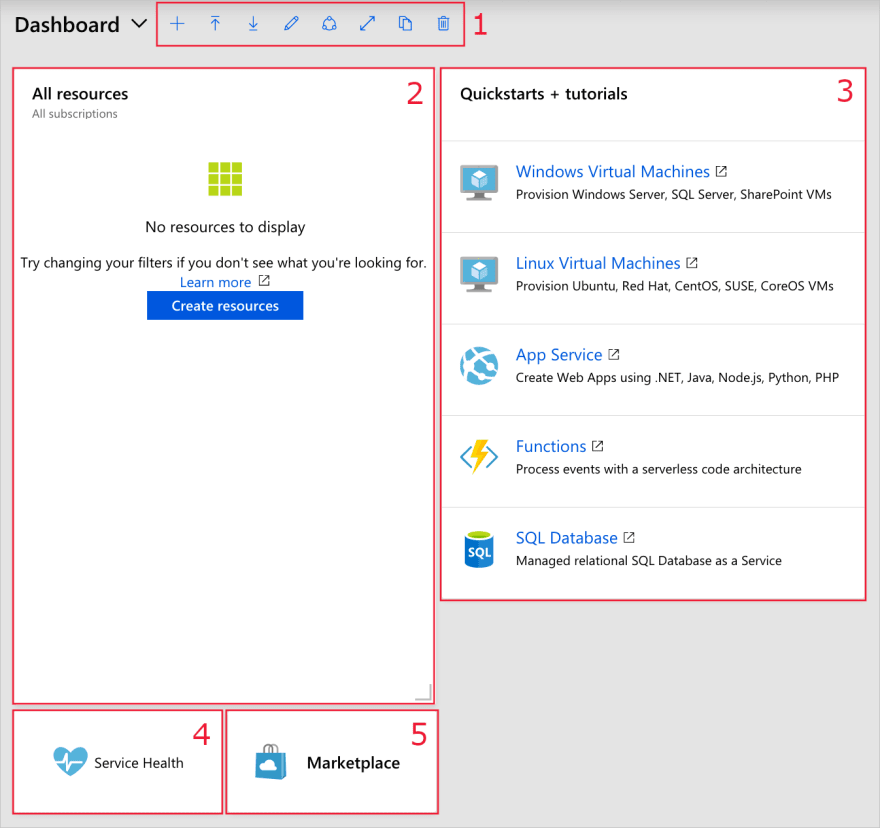
Task: Click external-link icon next to Linux Virtual Machines
Action: [692, 263]
